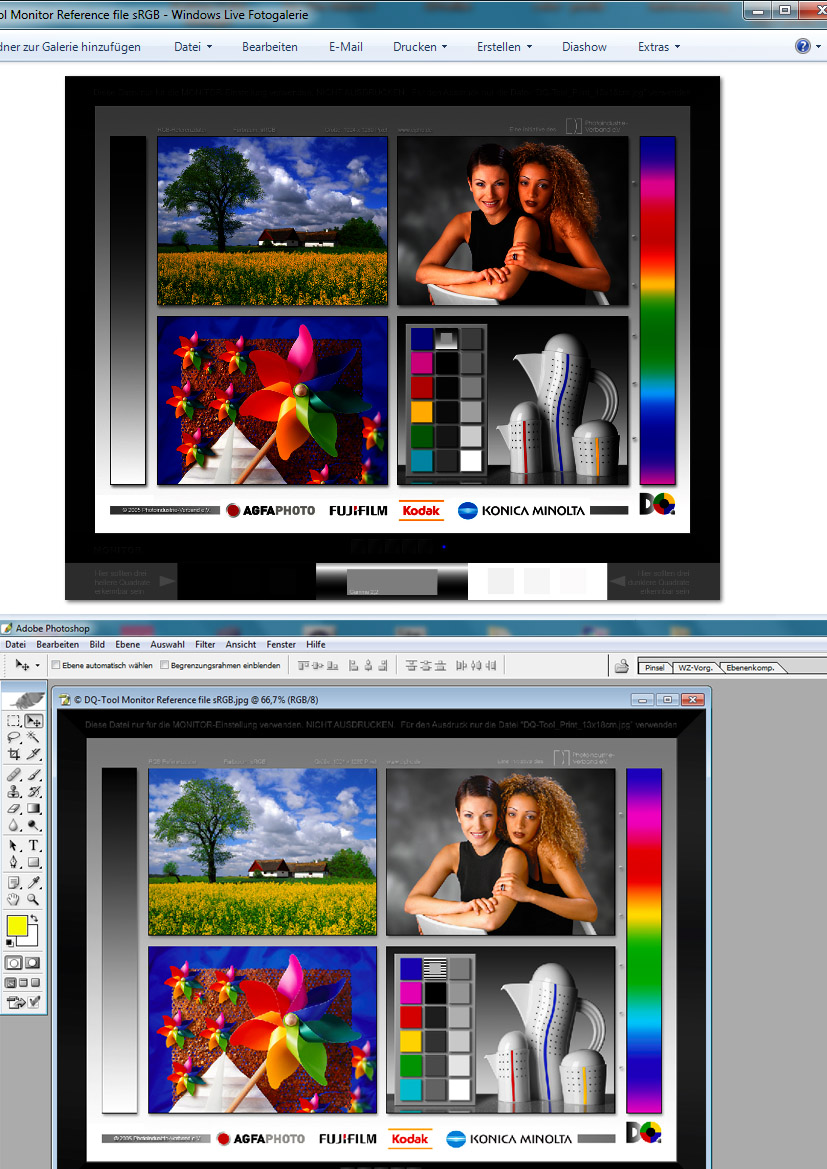The width and height of the screenshot is (827, 1169).
Task: Open the Datei dropdown in Fotogalerie
Action: tap(193, 46)
